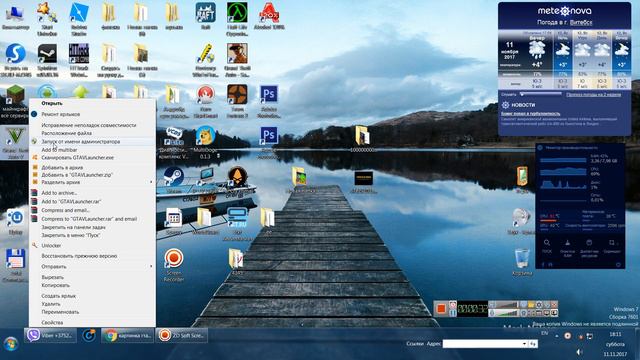Select the Uplay desktop shortcut
640x360 pixels.
[x=15, y=222]
